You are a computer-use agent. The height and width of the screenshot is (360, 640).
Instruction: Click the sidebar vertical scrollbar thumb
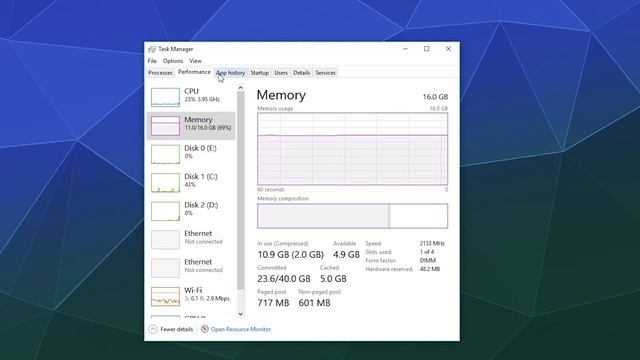(x=240, y=191)
